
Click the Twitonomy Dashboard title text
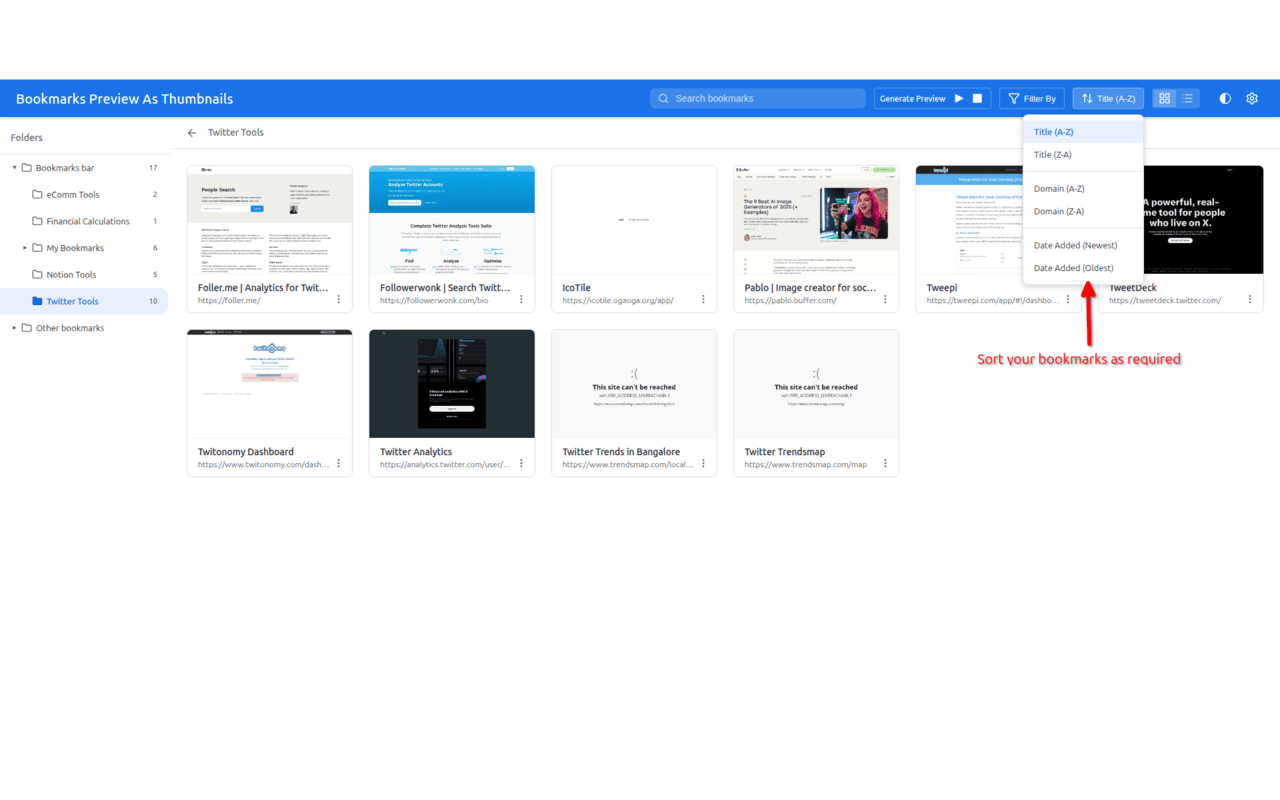[x=246, y=452]
